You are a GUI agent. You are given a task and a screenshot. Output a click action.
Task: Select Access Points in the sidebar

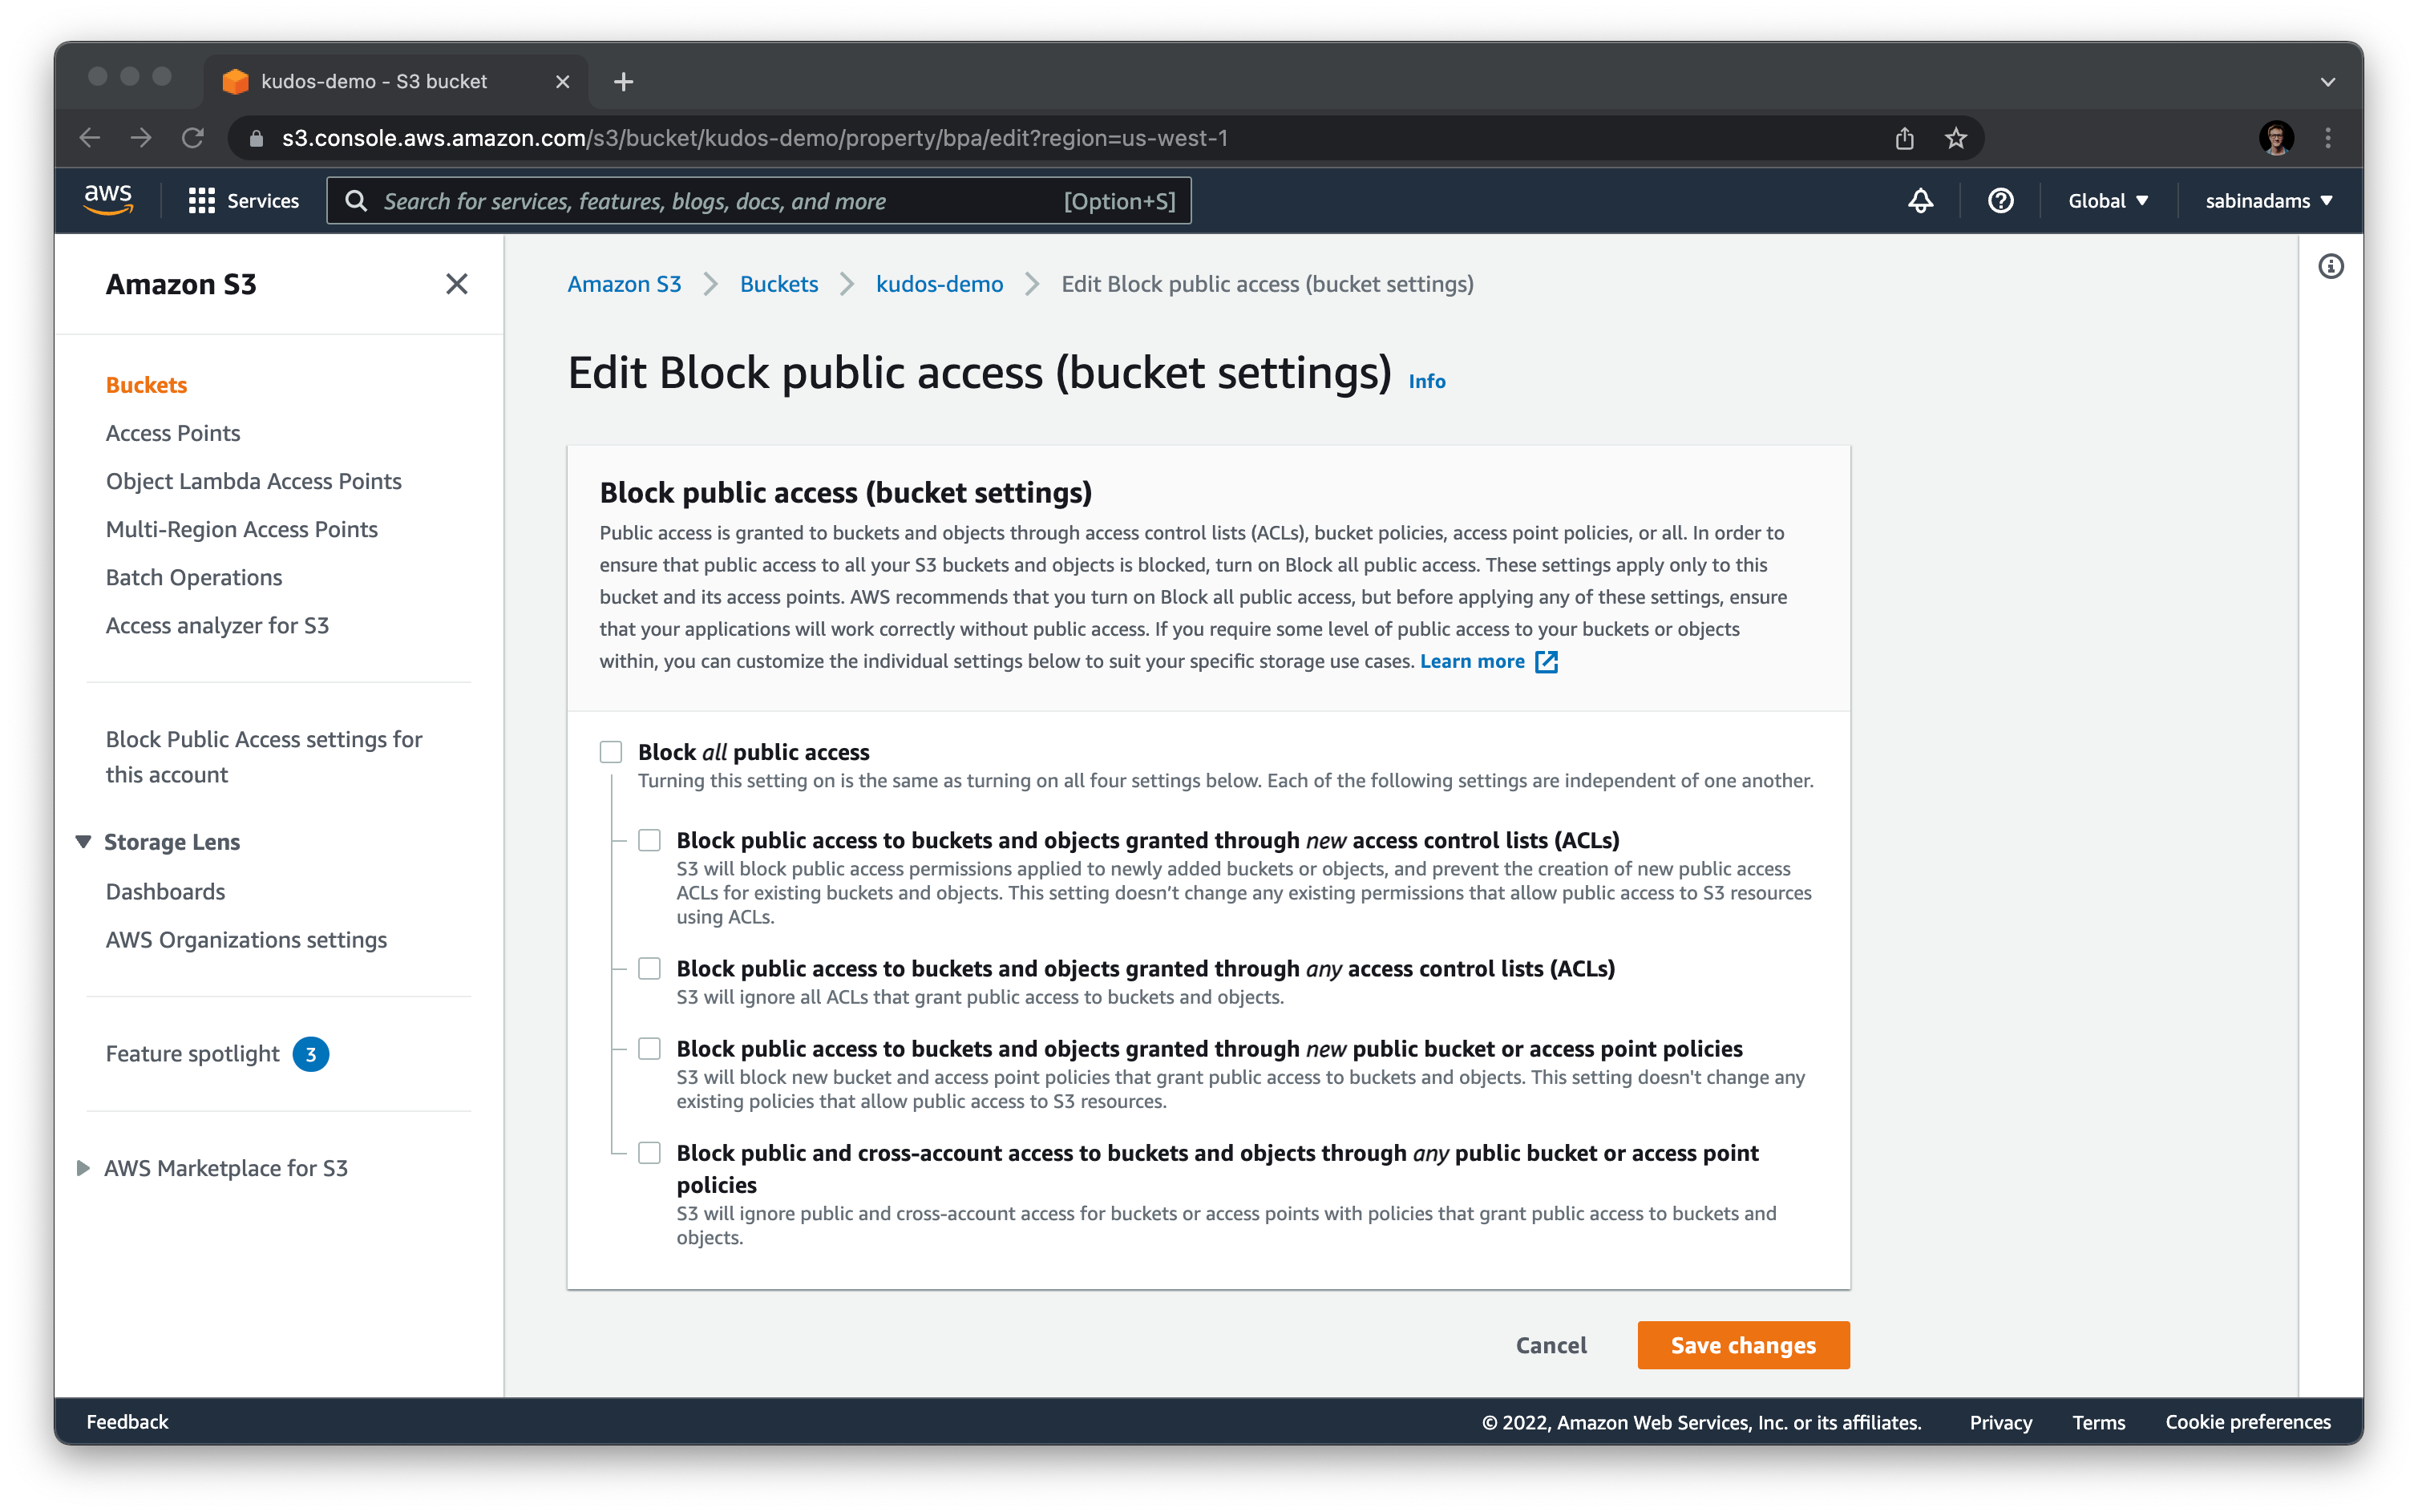[173, 433]
